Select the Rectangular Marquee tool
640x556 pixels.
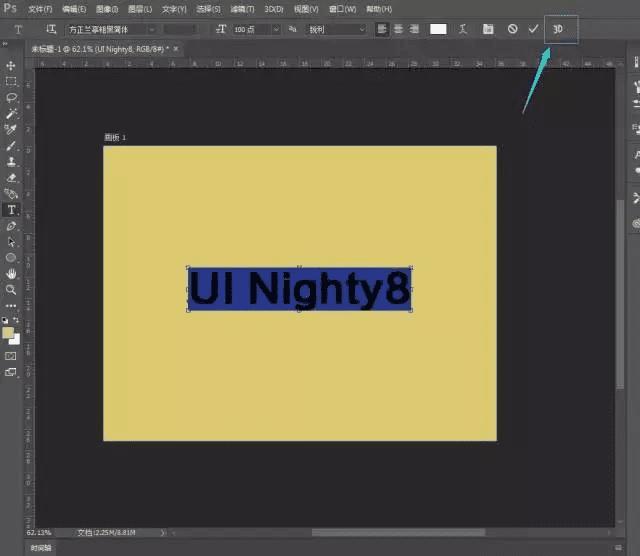click(x=12, y=82)
